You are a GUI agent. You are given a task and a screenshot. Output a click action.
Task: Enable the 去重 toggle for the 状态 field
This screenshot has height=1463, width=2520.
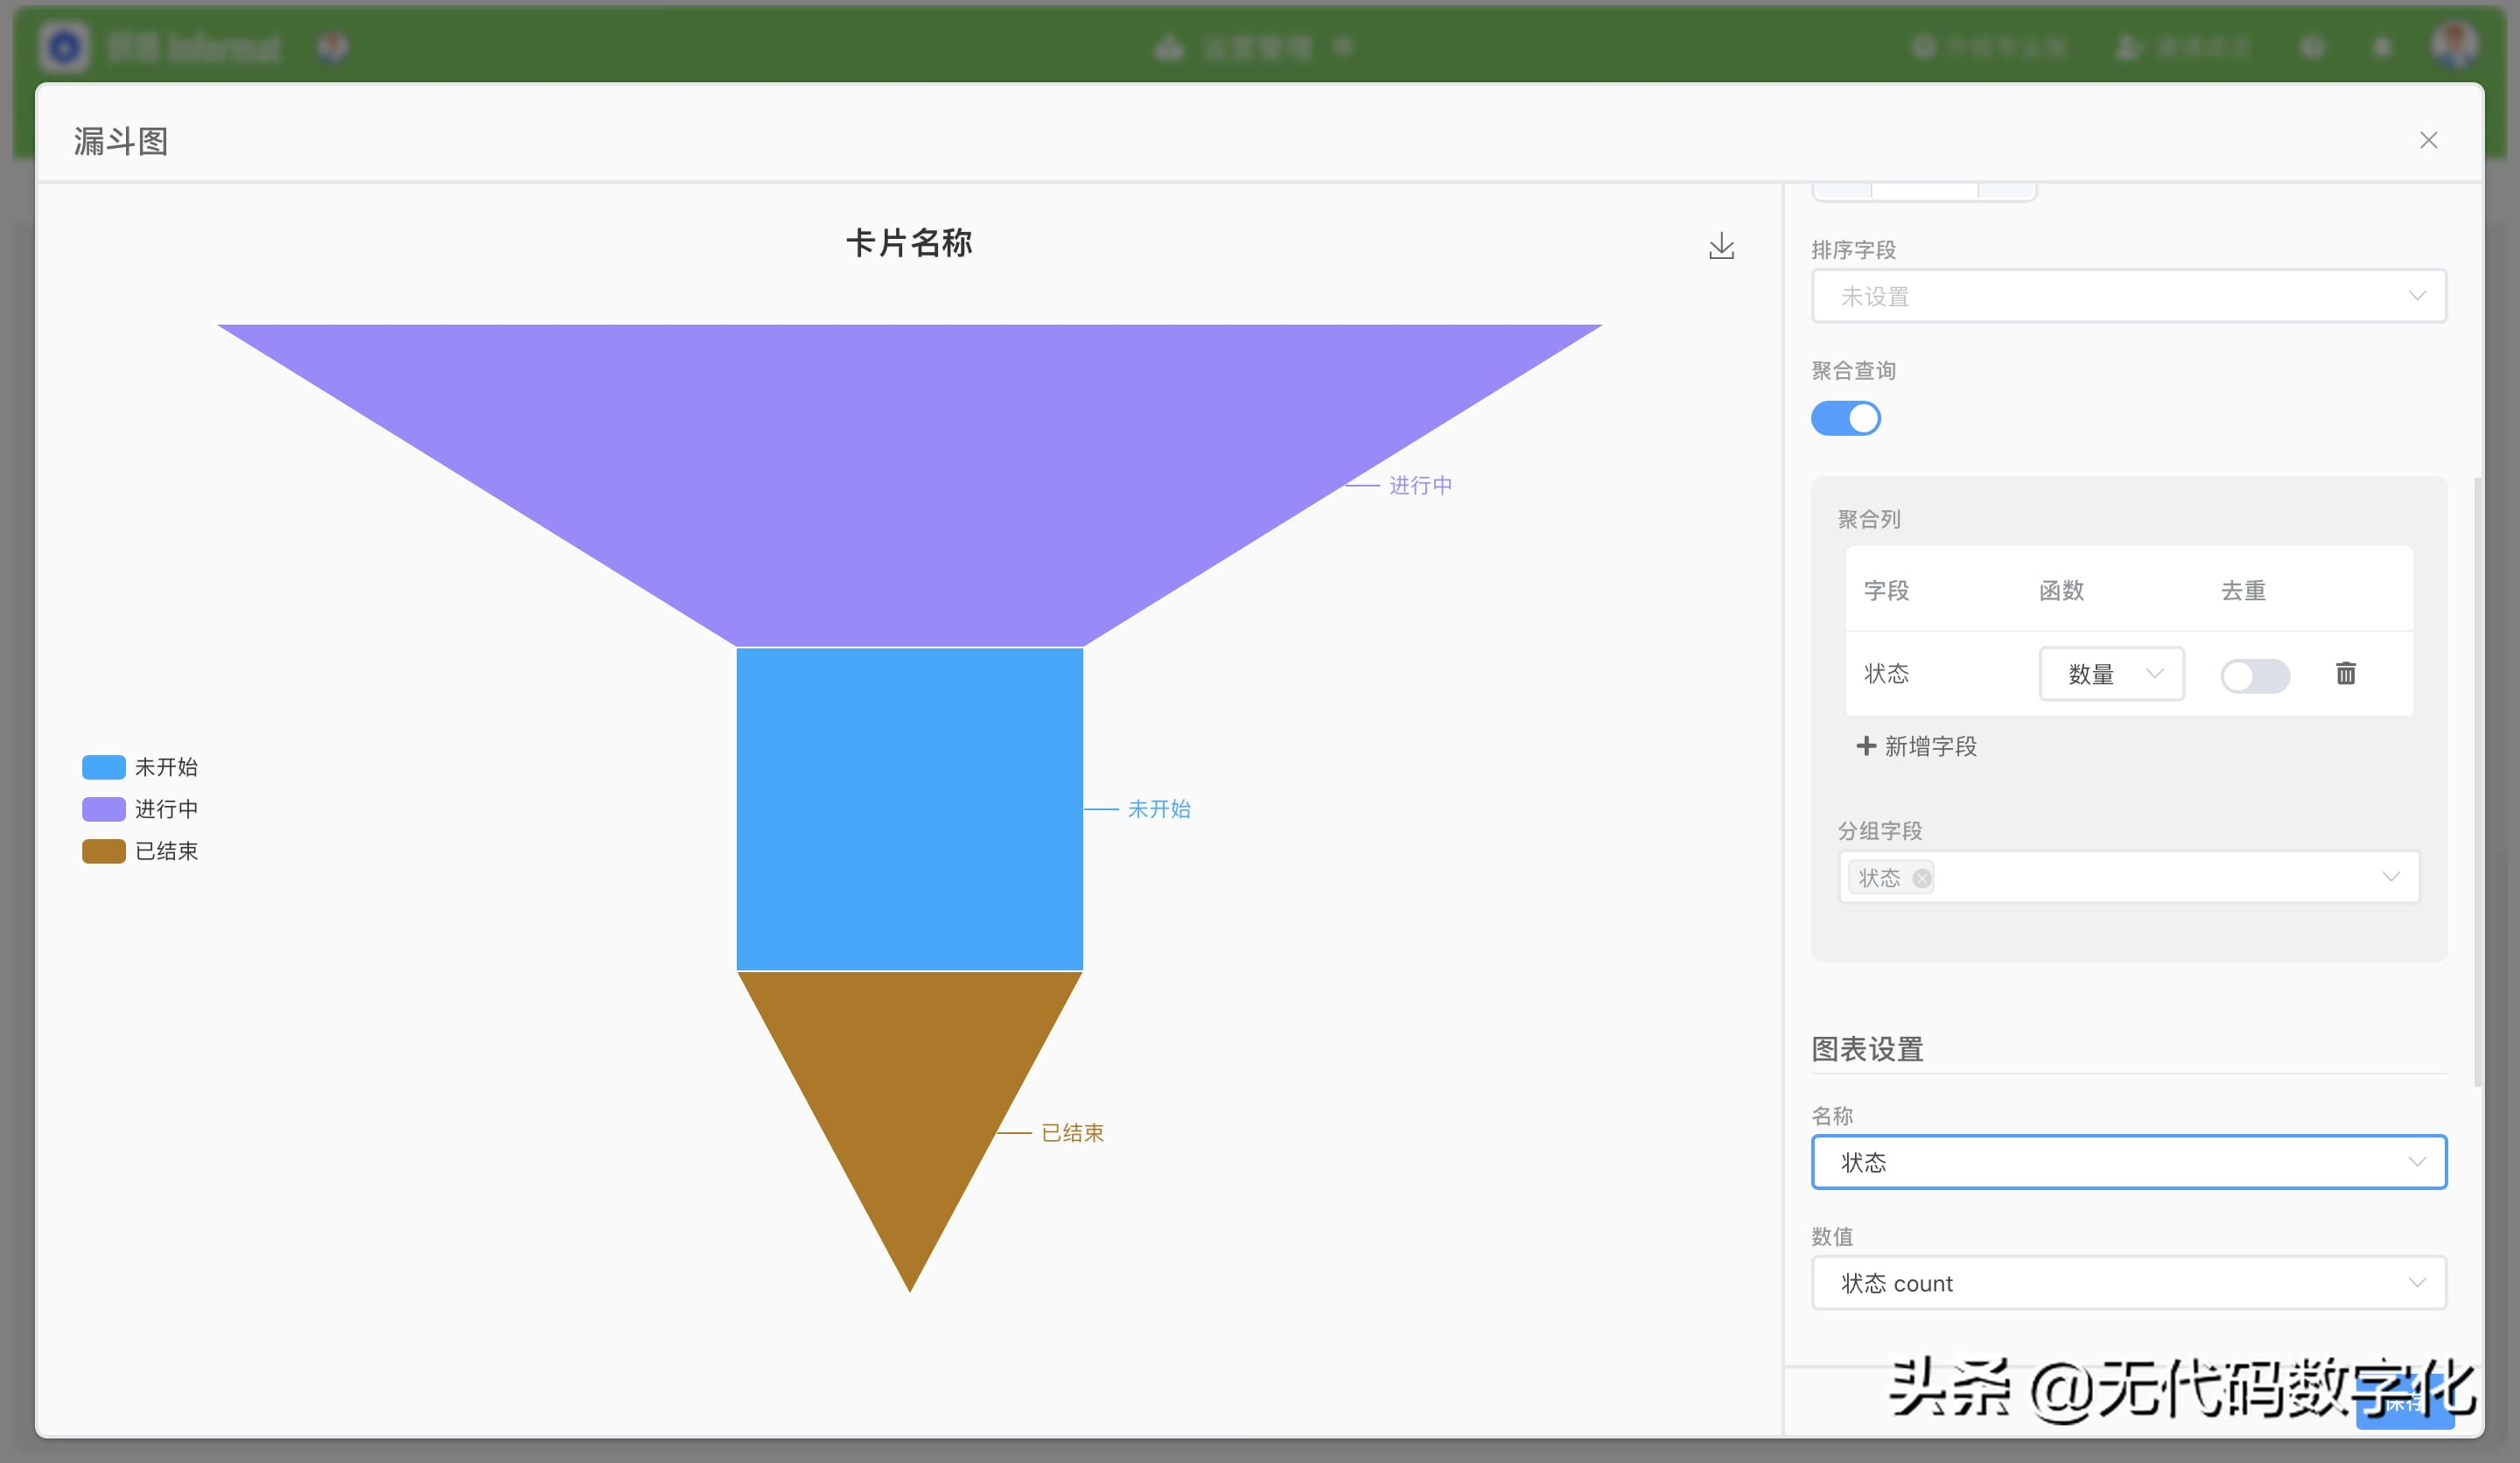(2256, 676)
